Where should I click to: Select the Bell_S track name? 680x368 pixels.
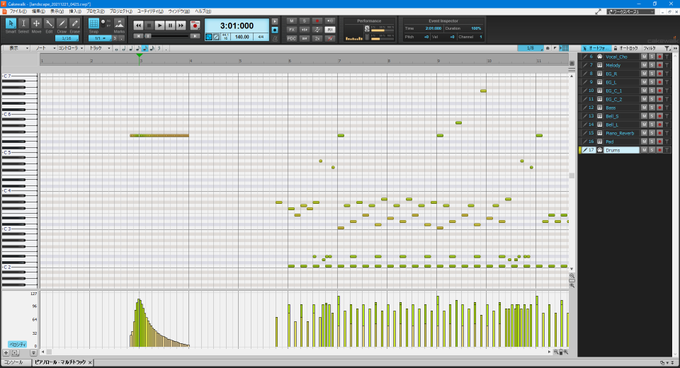point(612,116)
